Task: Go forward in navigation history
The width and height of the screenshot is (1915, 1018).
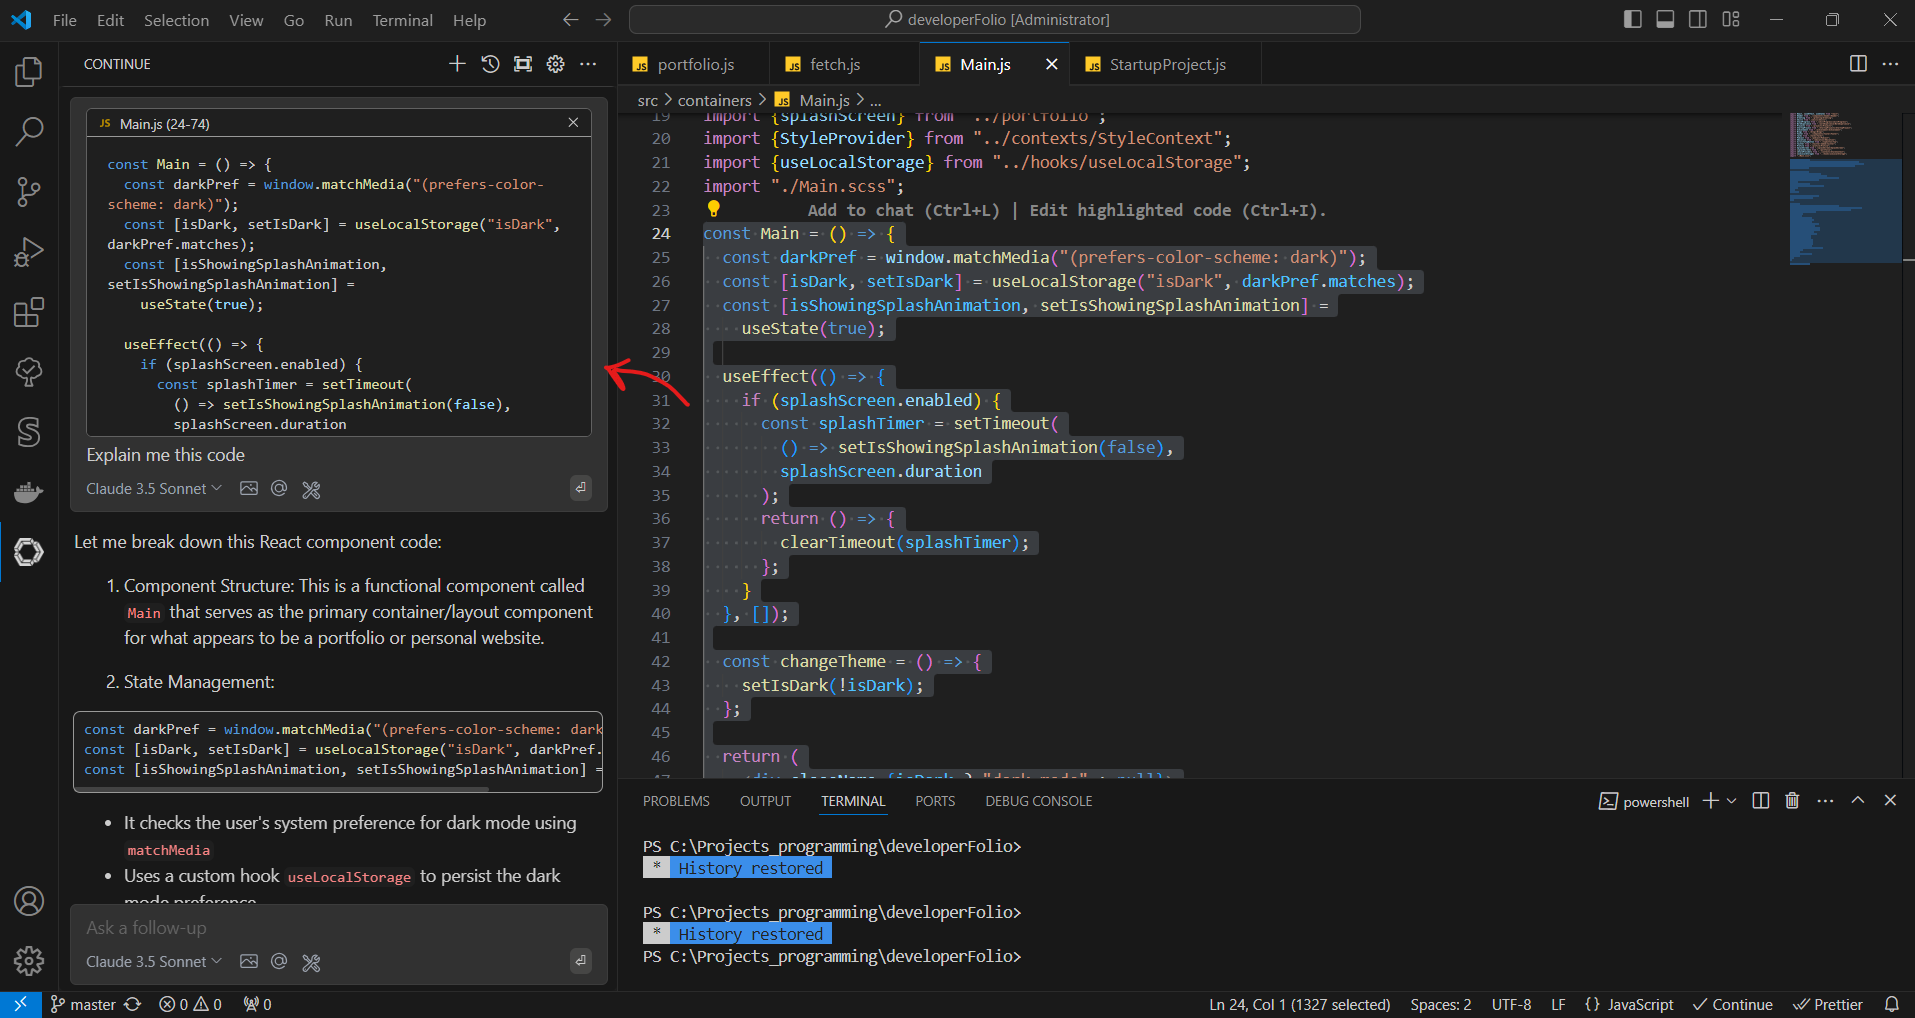Action: click(x=603, y=19)
